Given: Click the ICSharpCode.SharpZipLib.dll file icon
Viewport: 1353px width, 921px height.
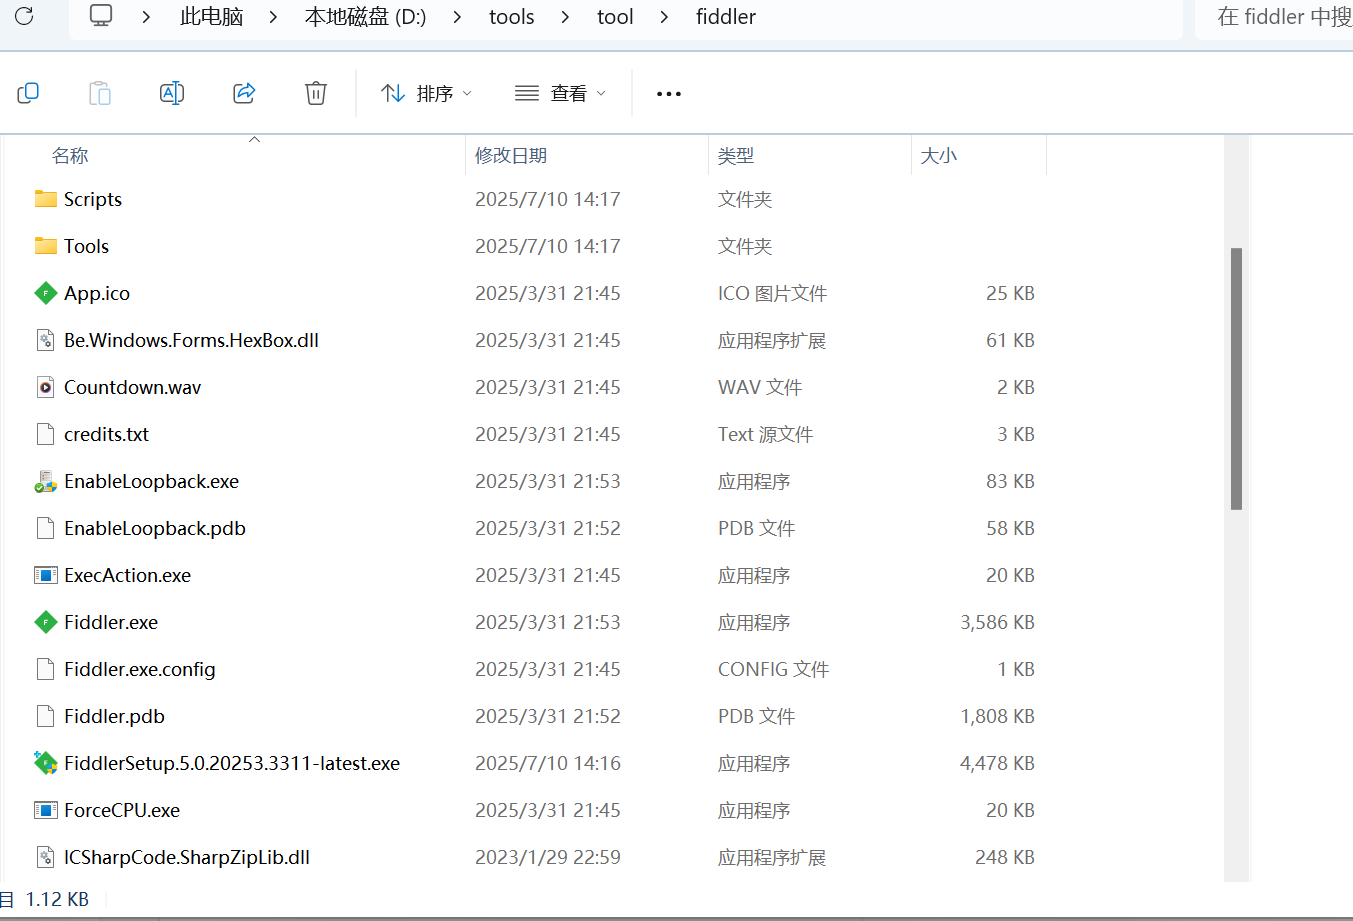Looking at the screenshot, I should [x=45, y=857].
